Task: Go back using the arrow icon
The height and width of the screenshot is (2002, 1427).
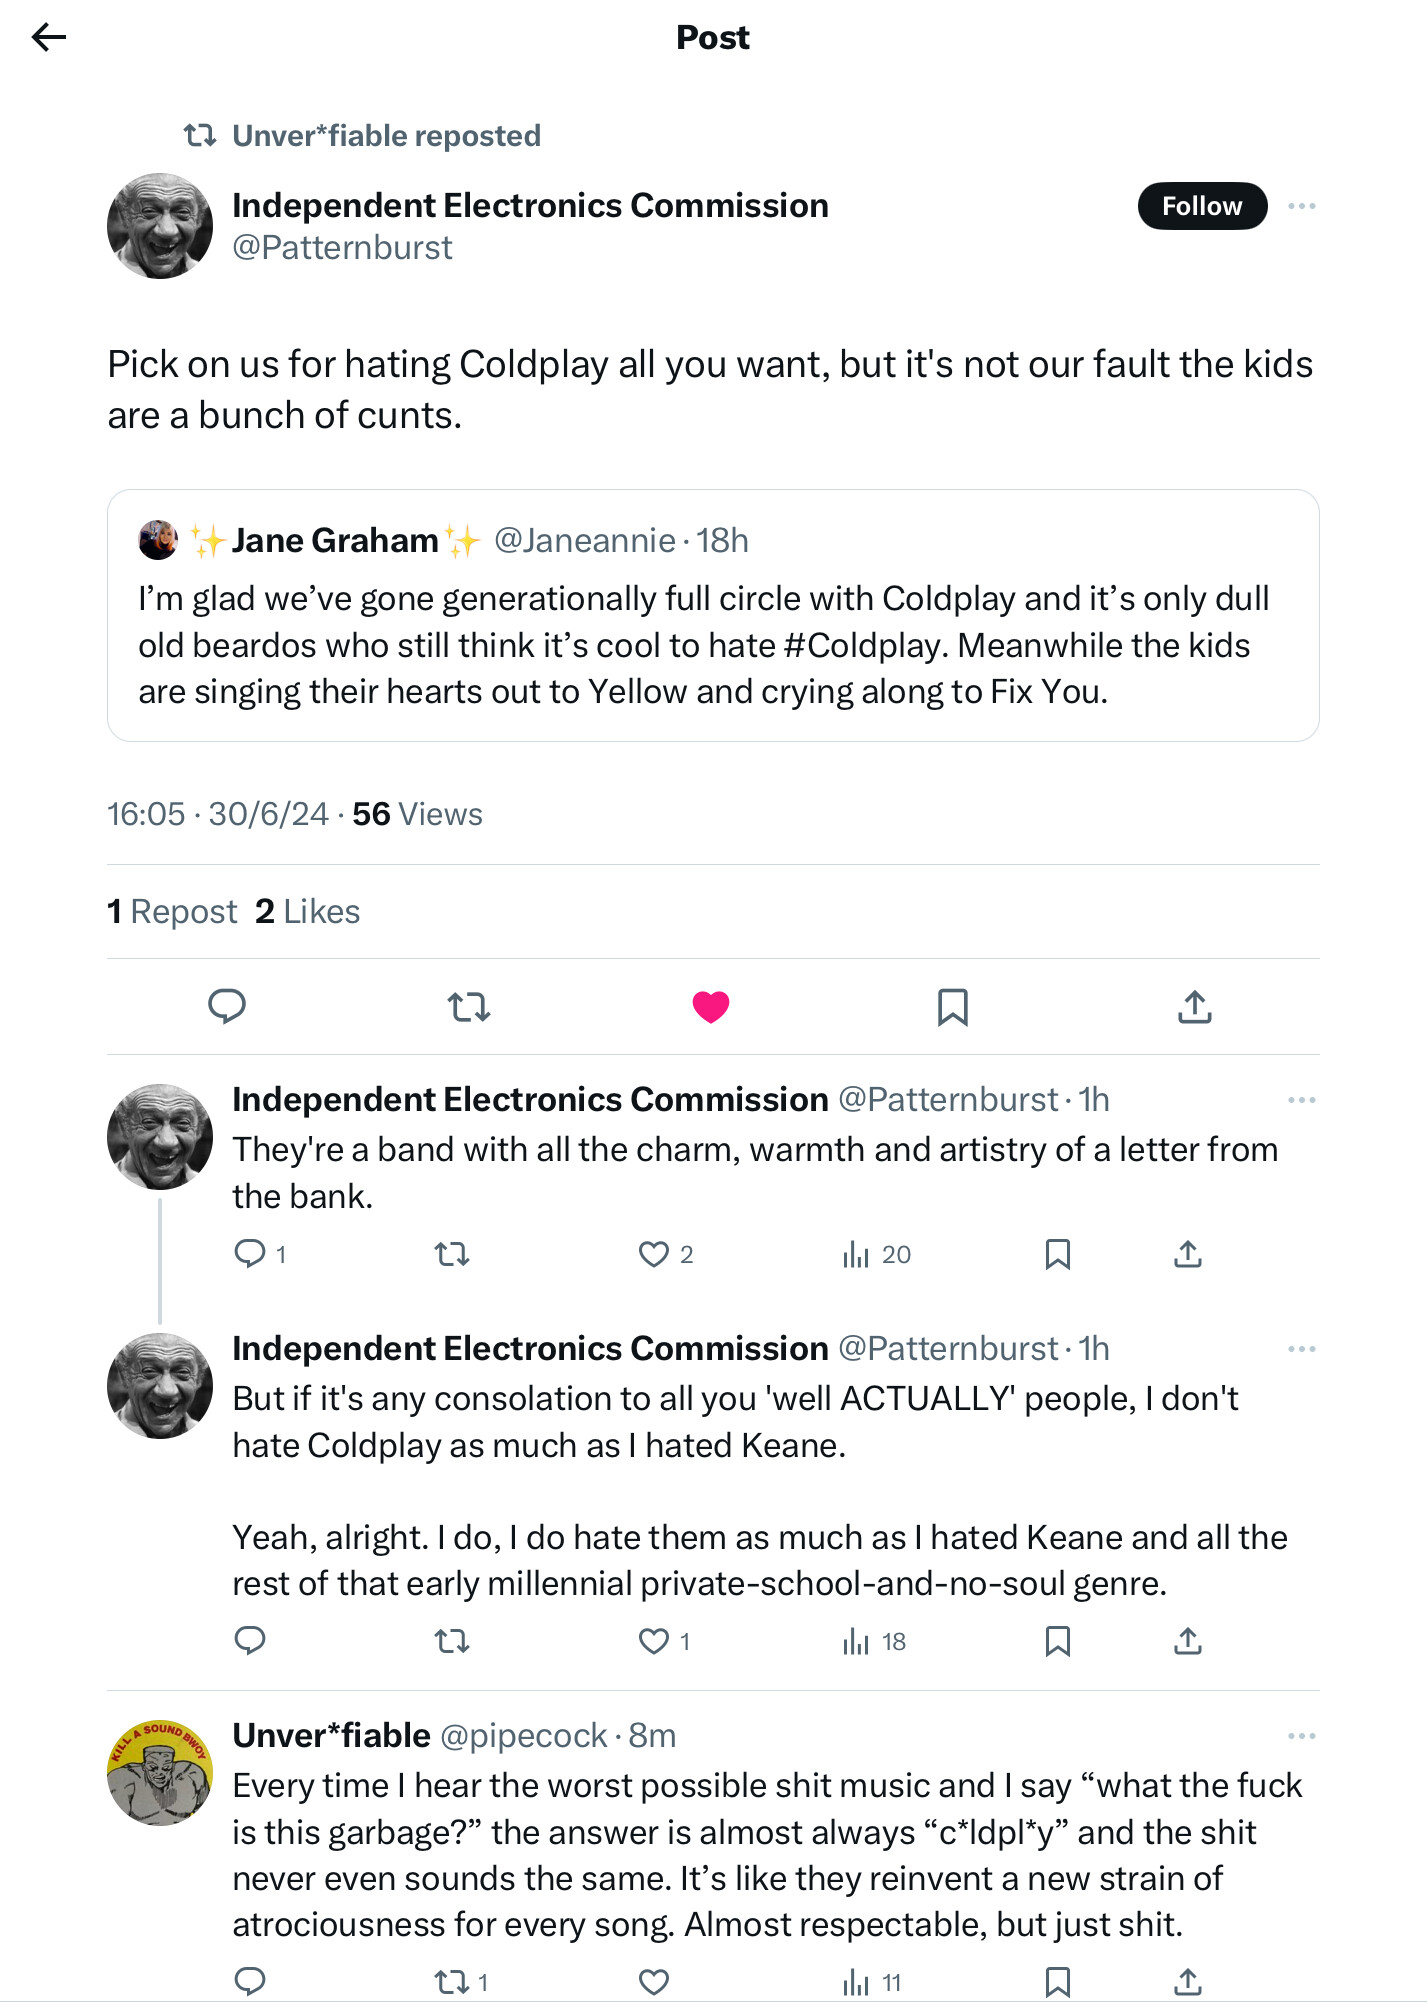Action: [x=48, y=38]
